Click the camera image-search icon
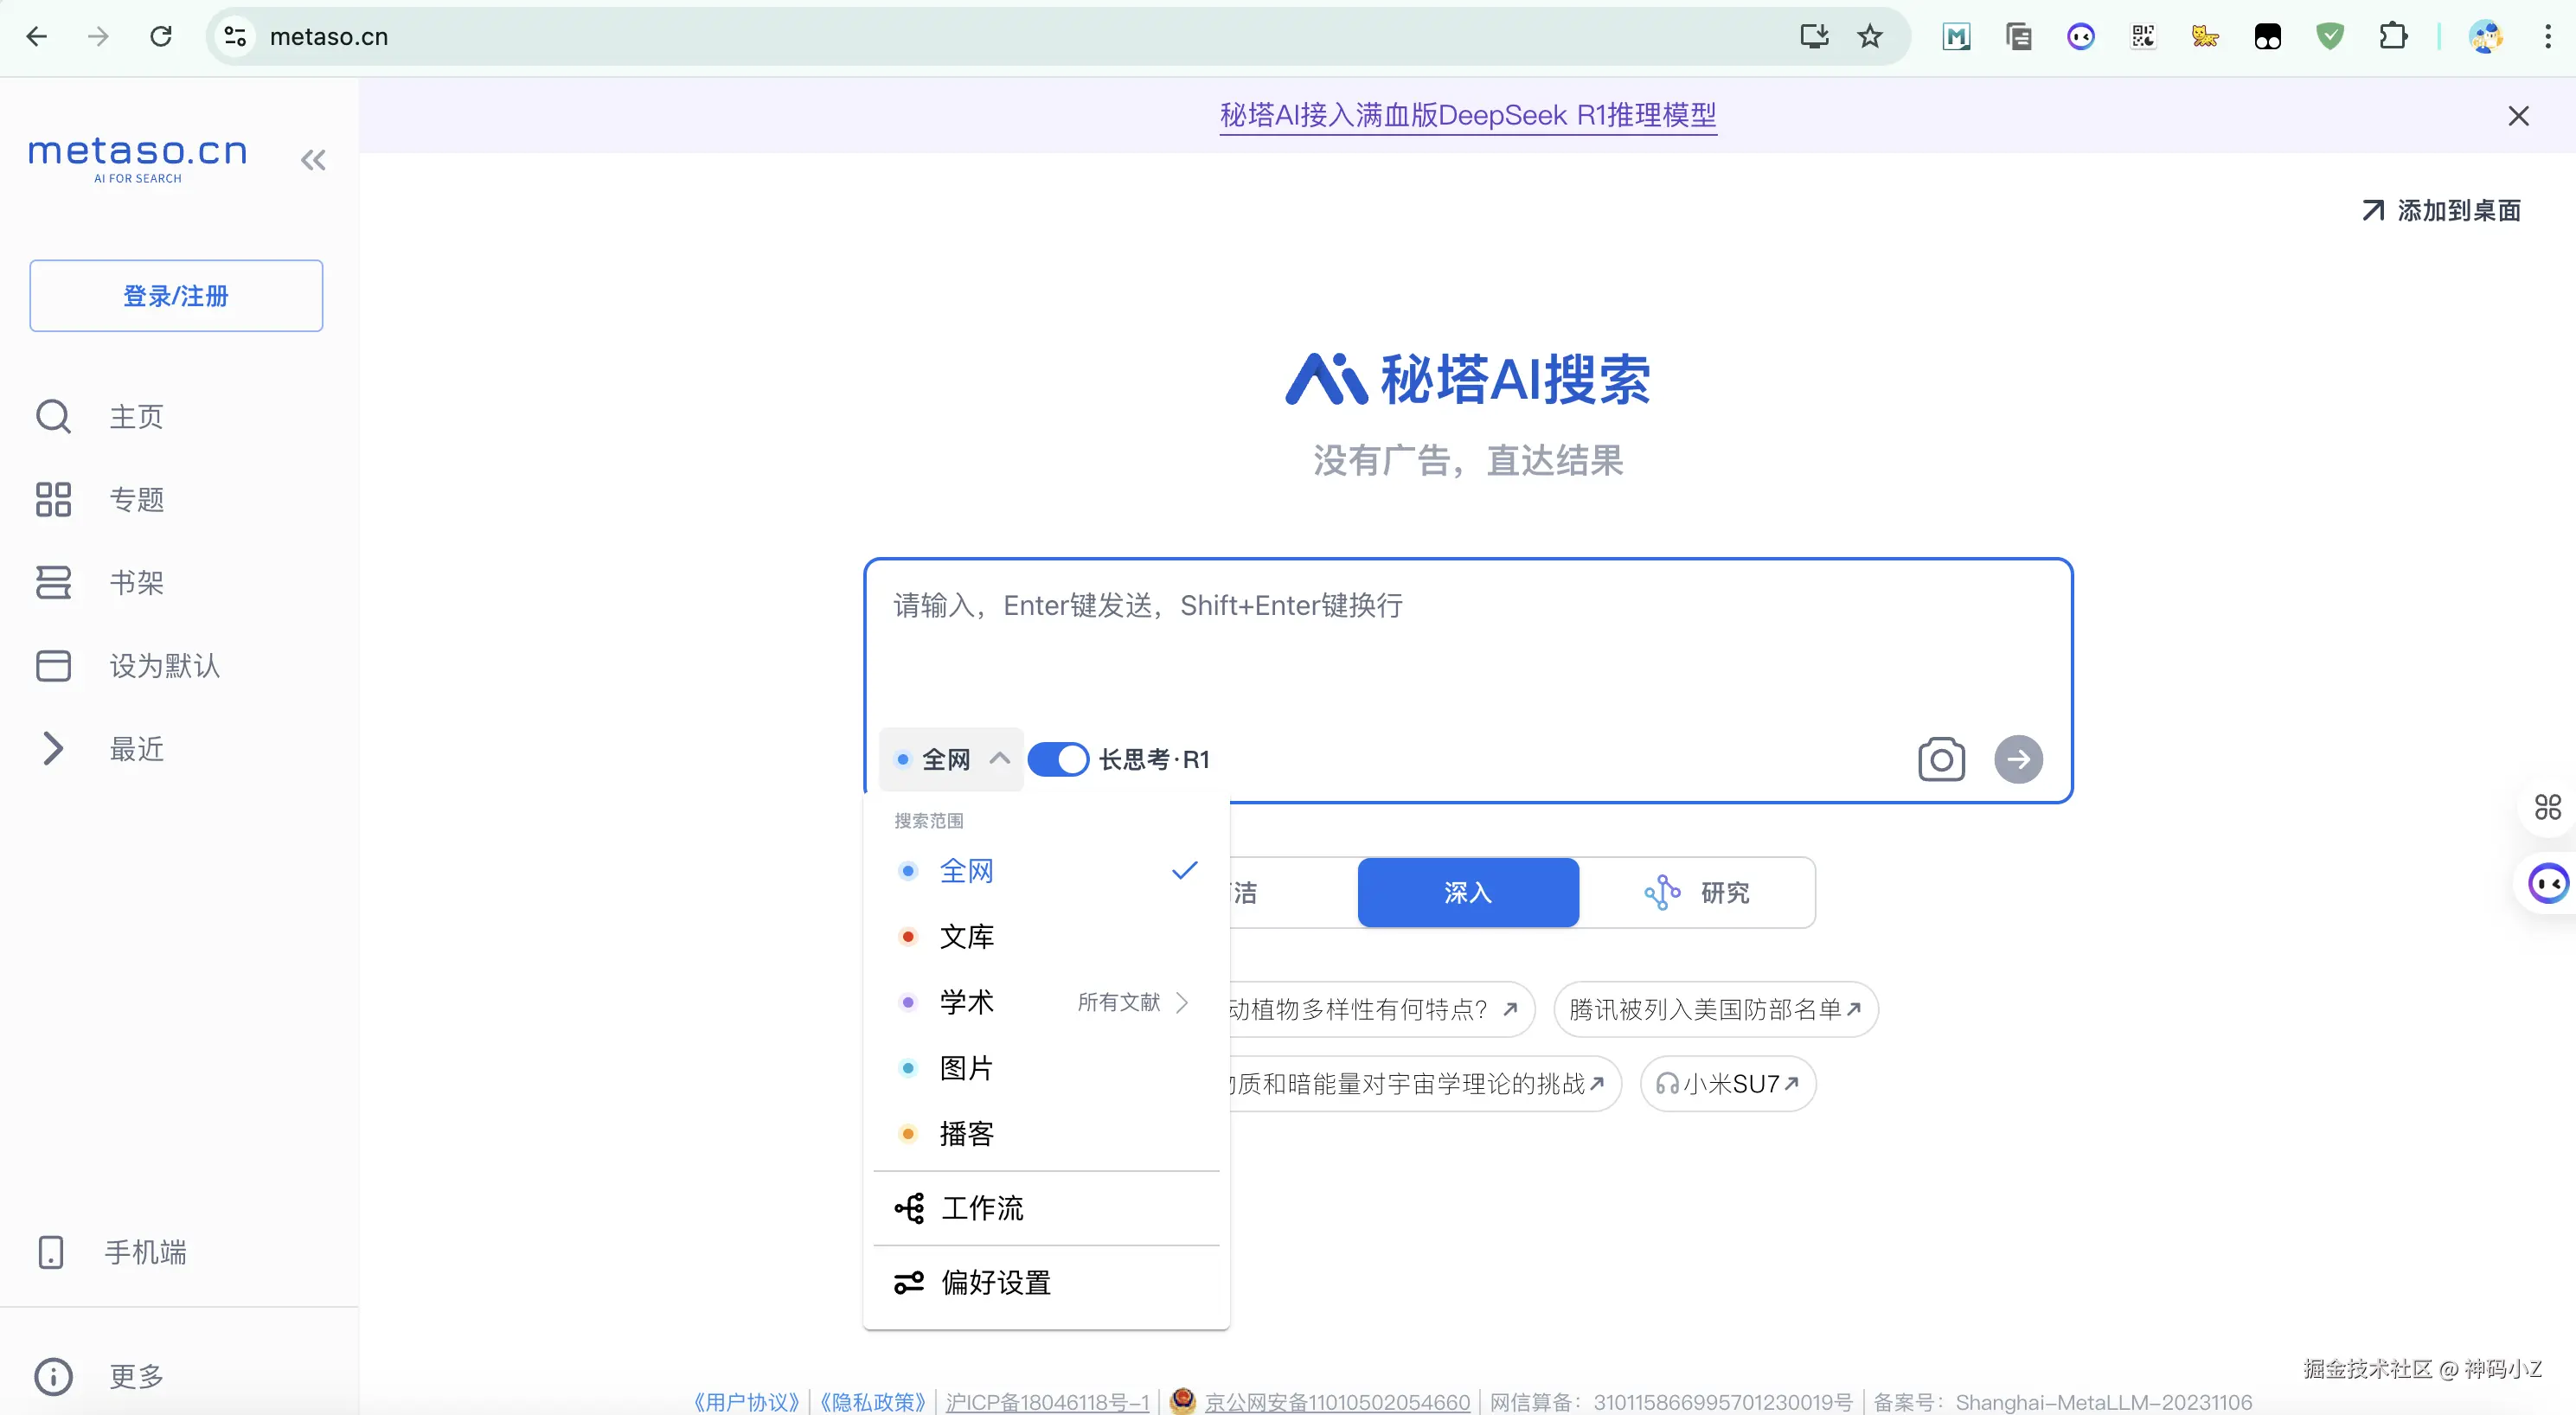Screen dimensions: 2576x1415 (1940, 759)
